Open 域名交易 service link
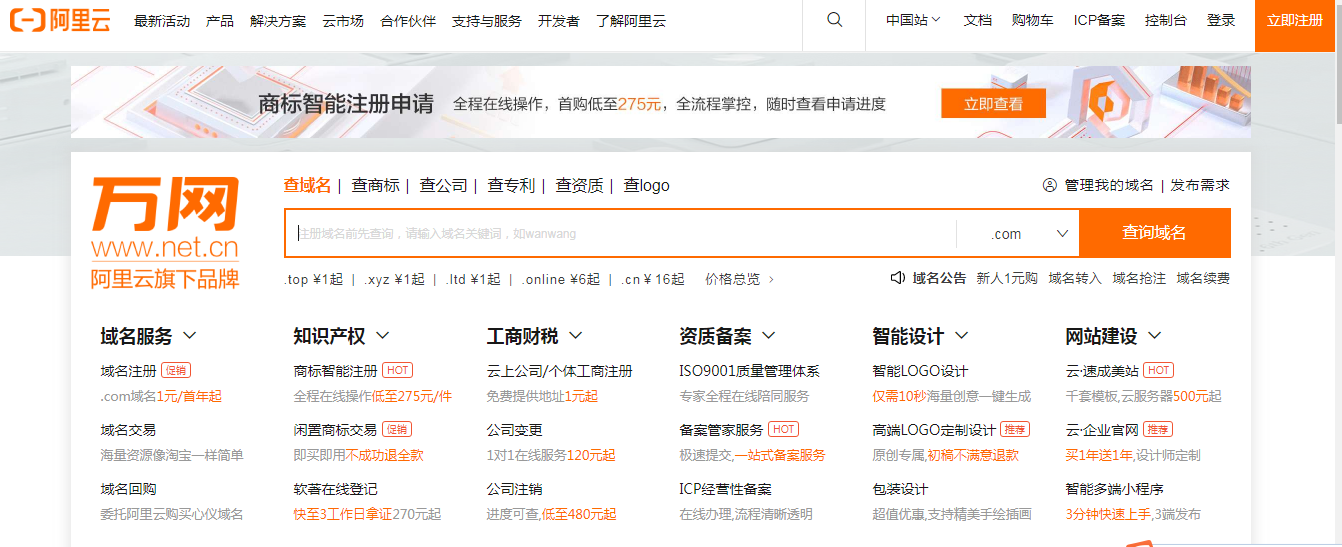The image size is (1342, 547). tap(128, 430)
